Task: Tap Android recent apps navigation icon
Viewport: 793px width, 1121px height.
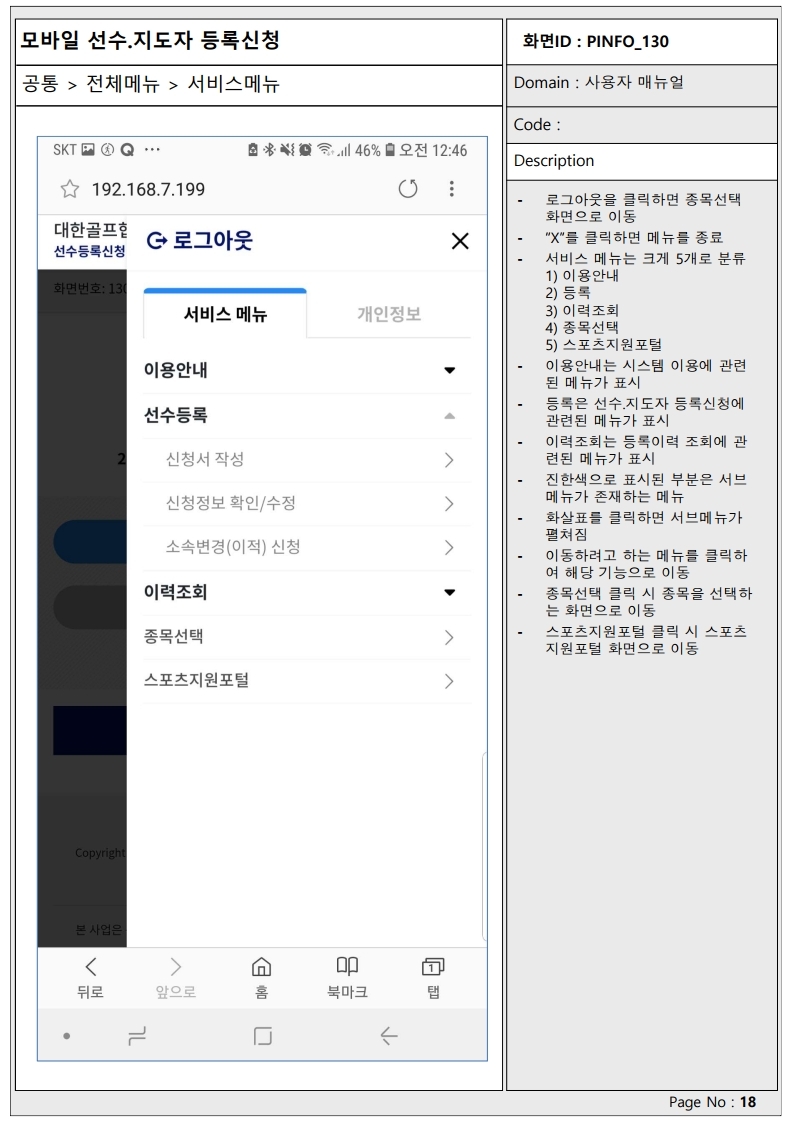Action: tap(137, 1036)
